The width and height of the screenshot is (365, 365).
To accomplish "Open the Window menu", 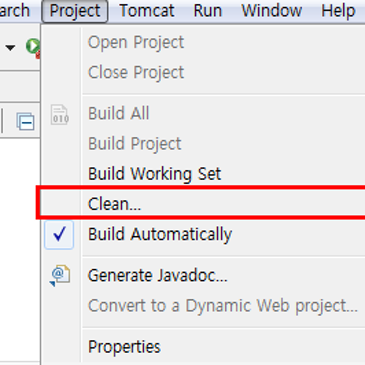I will point(271,11).
